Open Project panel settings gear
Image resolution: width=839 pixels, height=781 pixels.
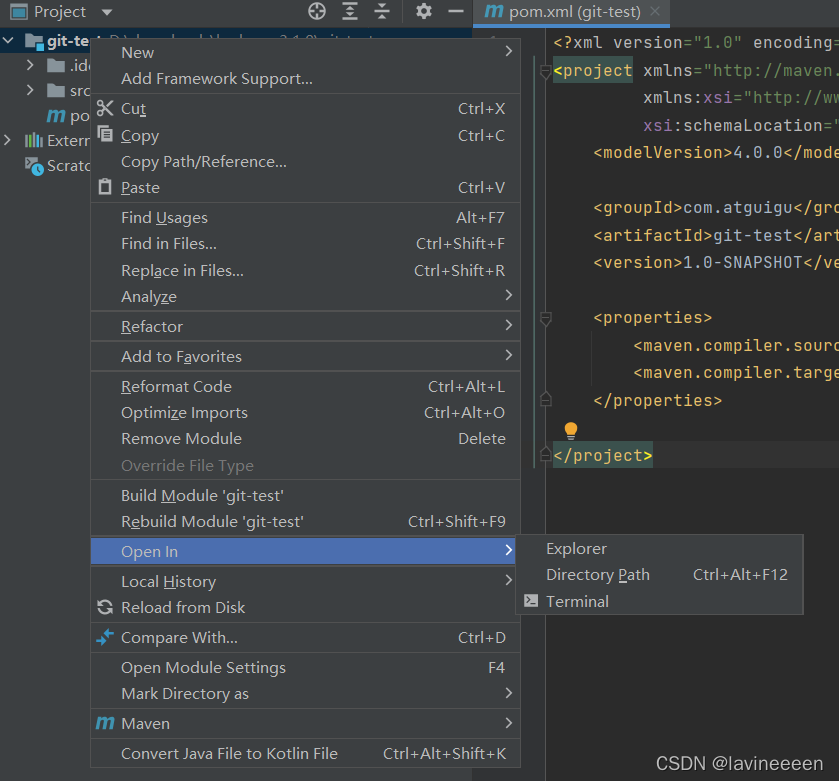point(424,11)
